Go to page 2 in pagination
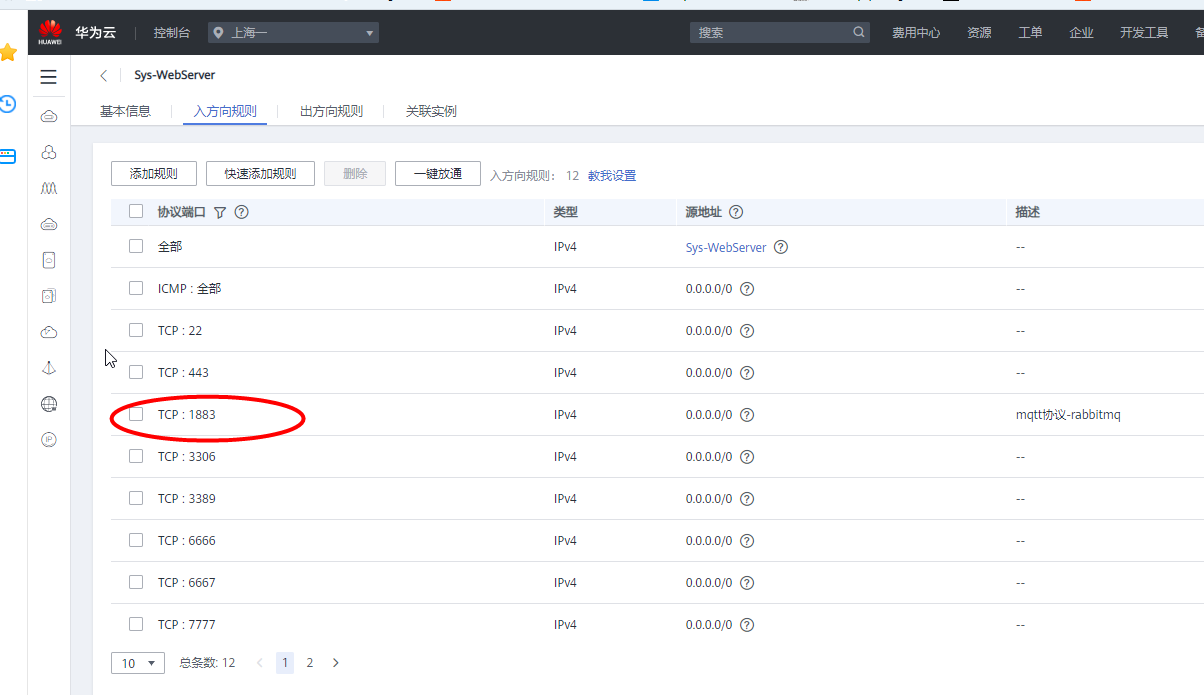Viewport: 1204px width, 695px height. 310,663
